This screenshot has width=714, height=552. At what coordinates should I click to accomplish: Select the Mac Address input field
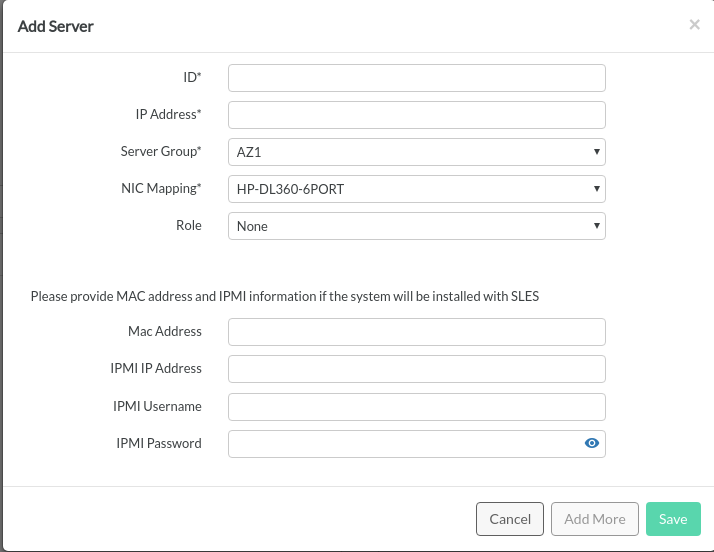point(416,332)
